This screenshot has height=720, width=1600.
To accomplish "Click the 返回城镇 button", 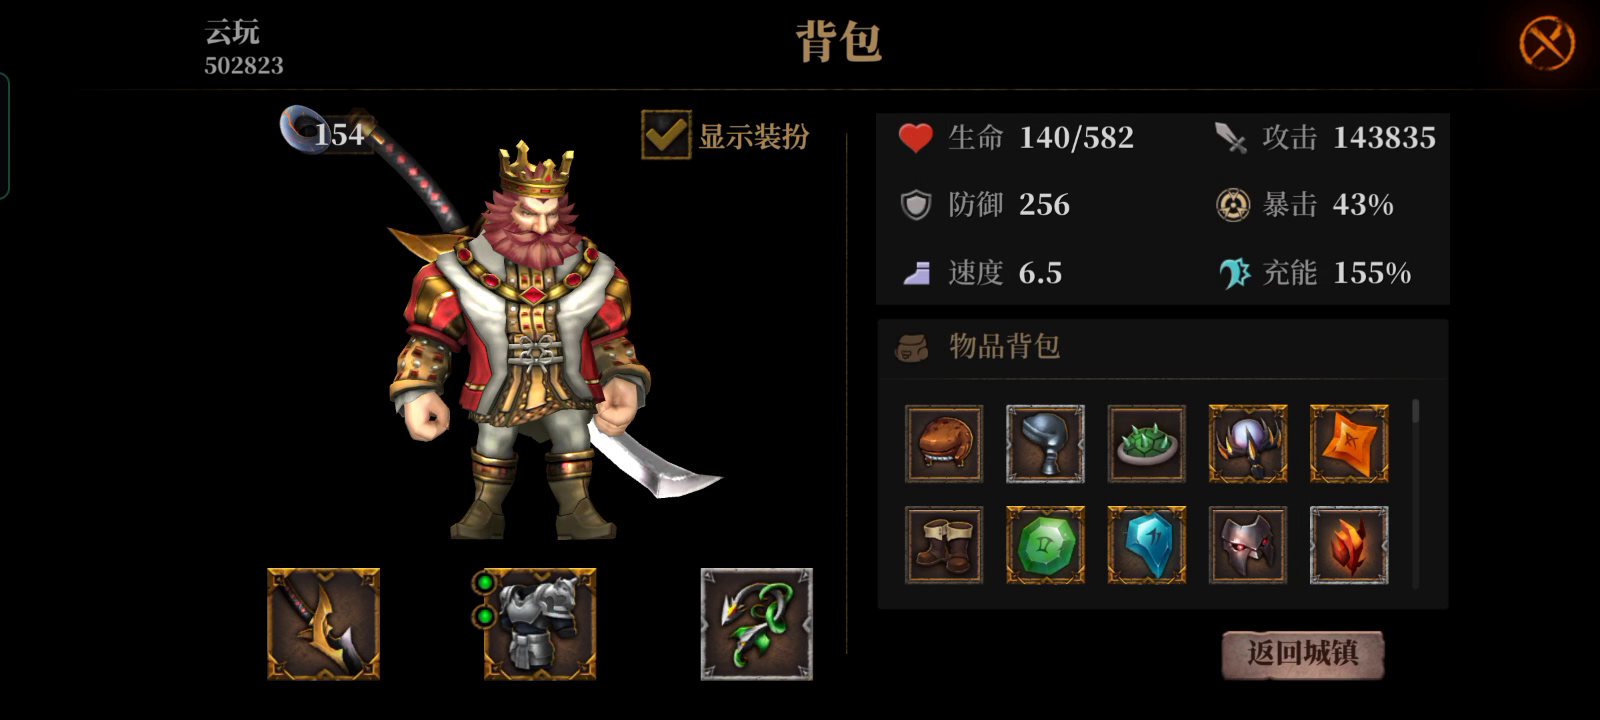I will coord(1303,655).
